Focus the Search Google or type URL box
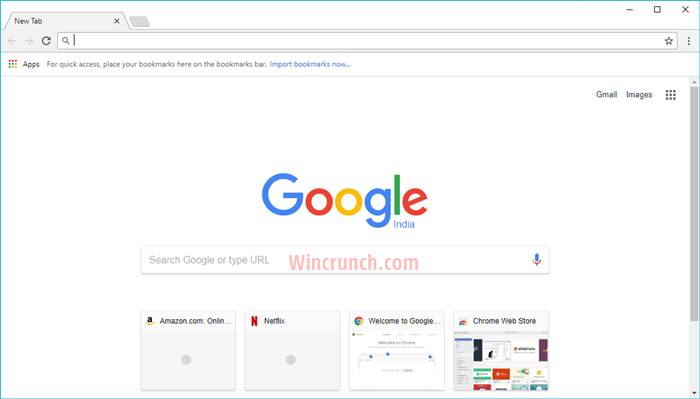This screenshot has width=700, height=399. 345,260
